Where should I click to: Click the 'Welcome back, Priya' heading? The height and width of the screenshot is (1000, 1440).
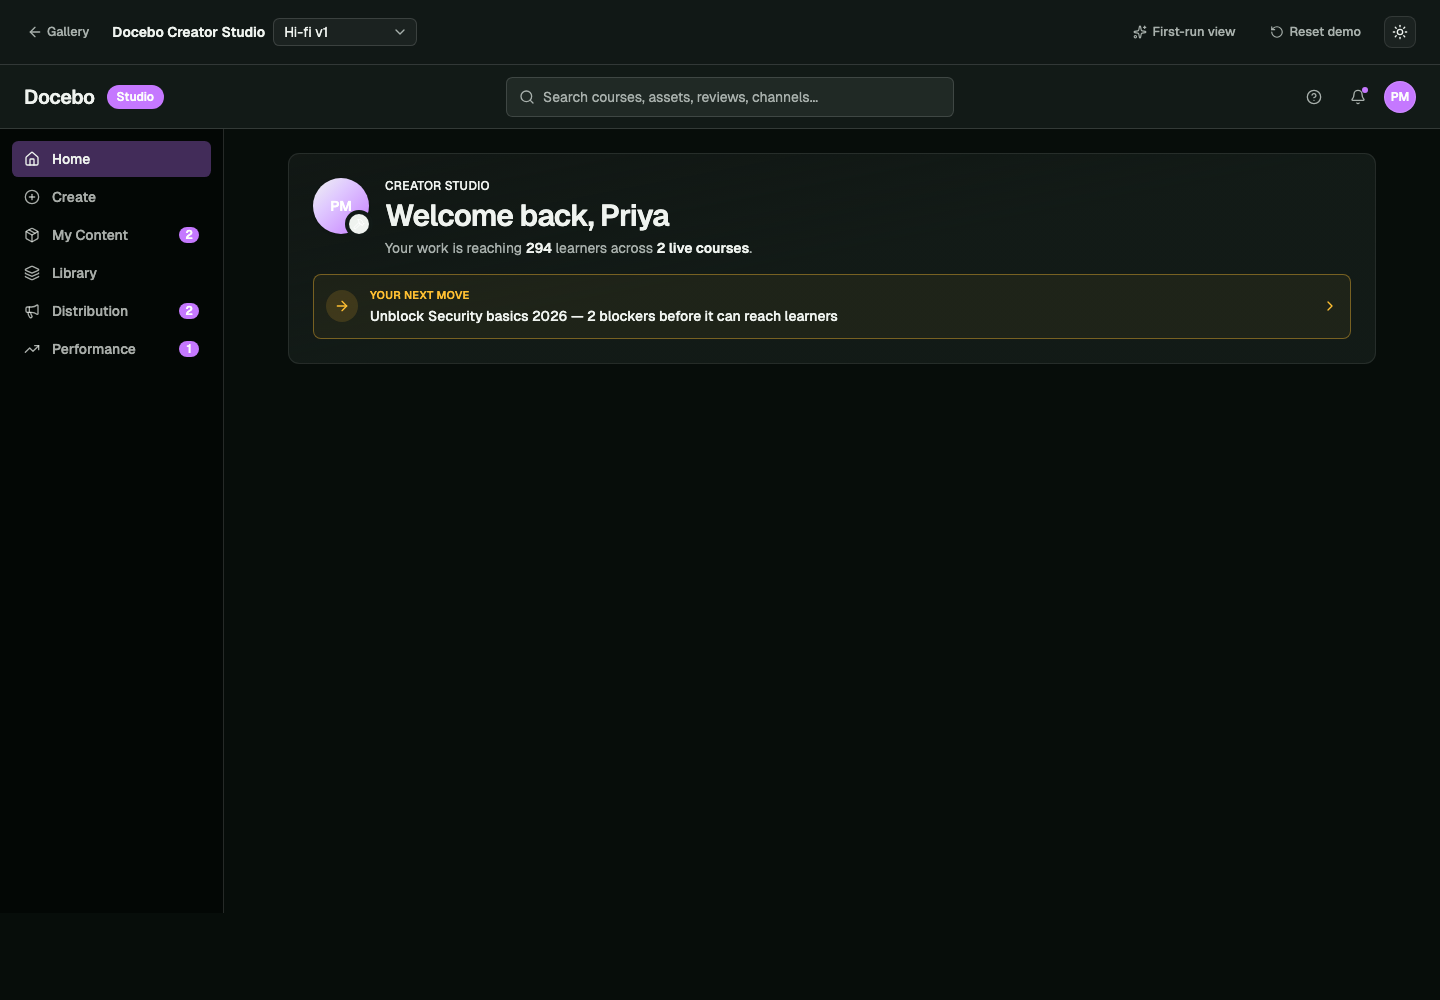[527, 216]
